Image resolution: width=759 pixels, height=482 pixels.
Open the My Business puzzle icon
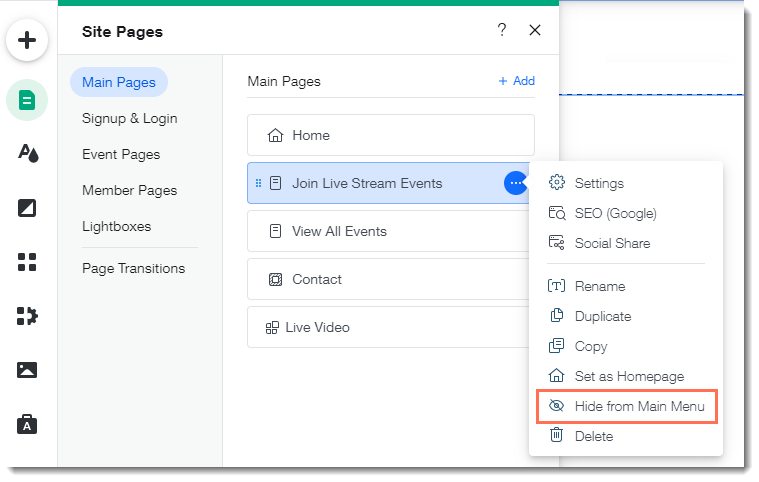tap(27, 316)
